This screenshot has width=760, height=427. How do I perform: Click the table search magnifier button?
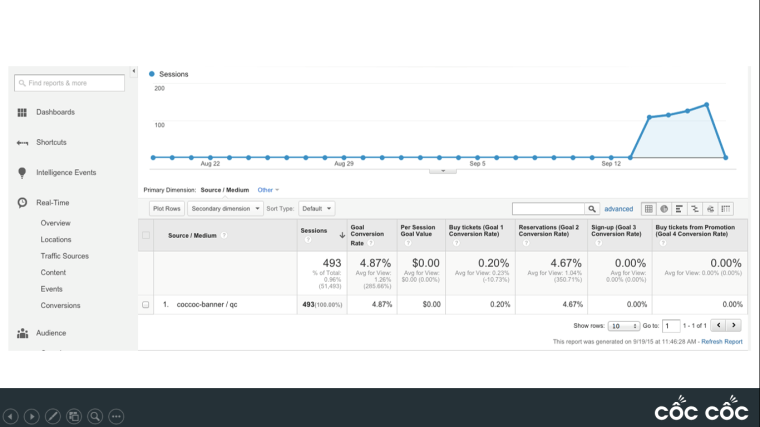pyautogui.click(x=592, y=209)
